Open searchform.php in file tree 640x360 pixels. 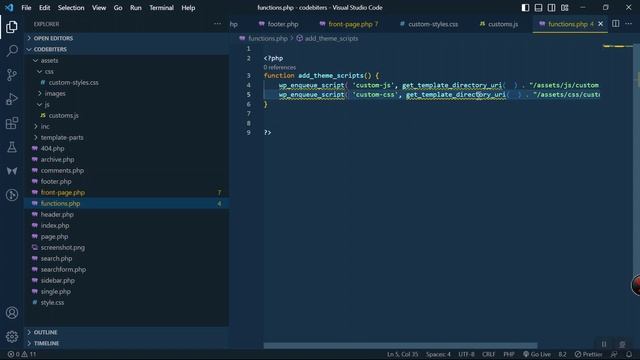pos(127,269)
